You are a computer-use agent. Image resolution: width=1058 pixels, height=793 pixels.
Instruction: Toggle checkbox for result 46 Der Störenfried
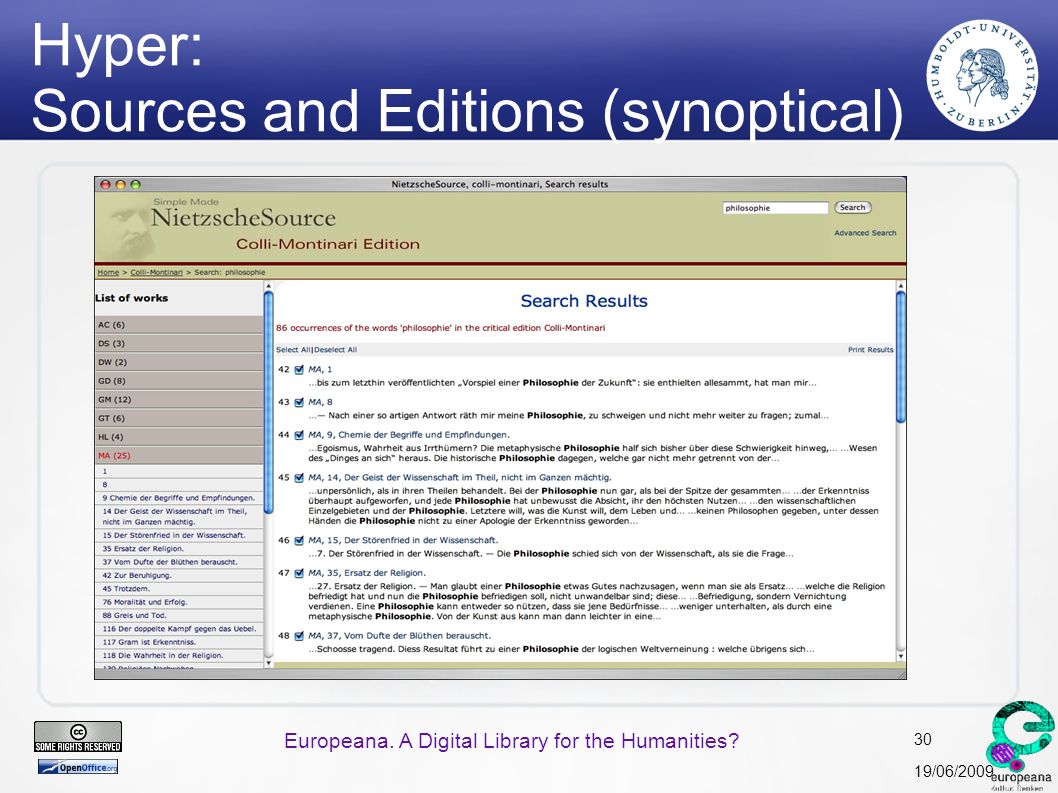click(x=299, y=541)
